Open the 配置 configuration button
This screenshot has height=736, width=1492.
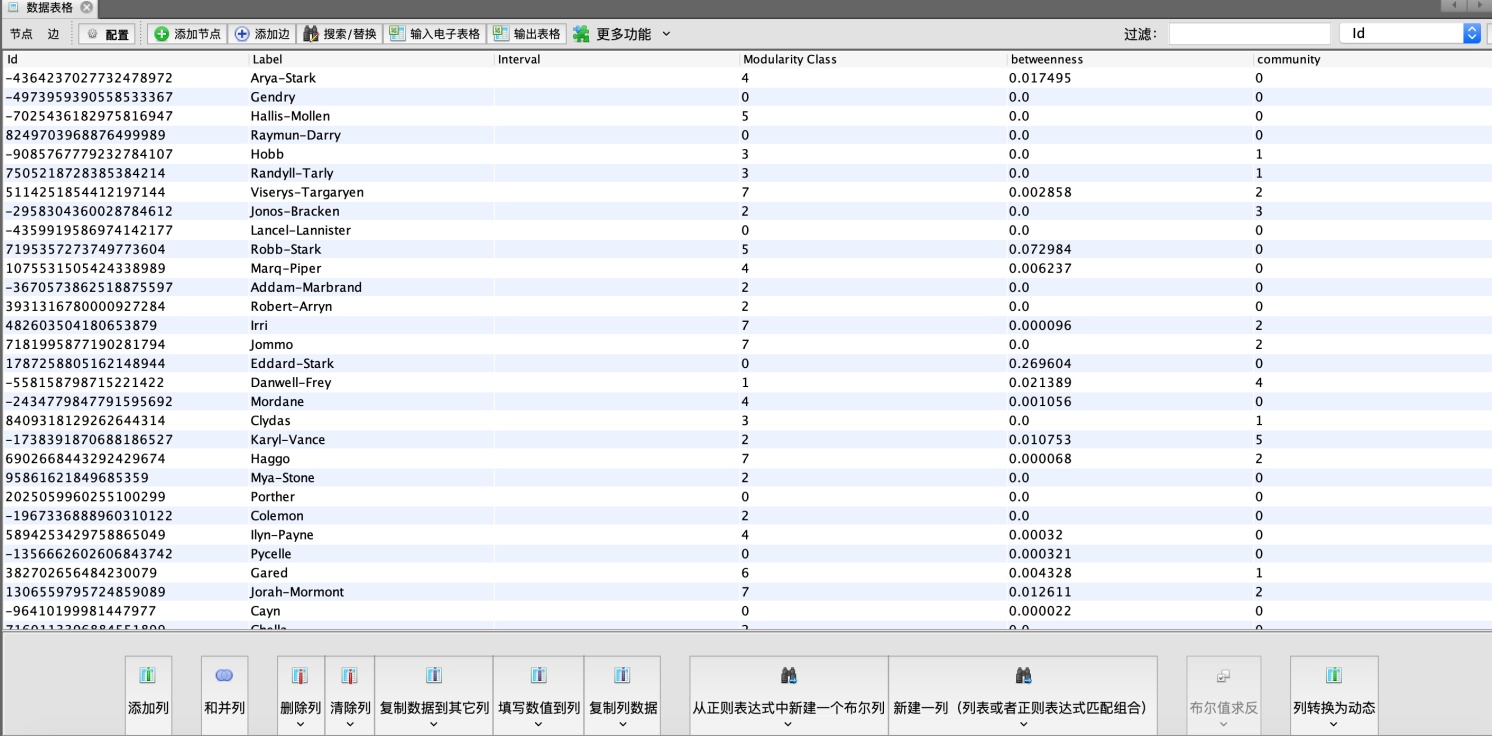(108, 34)
